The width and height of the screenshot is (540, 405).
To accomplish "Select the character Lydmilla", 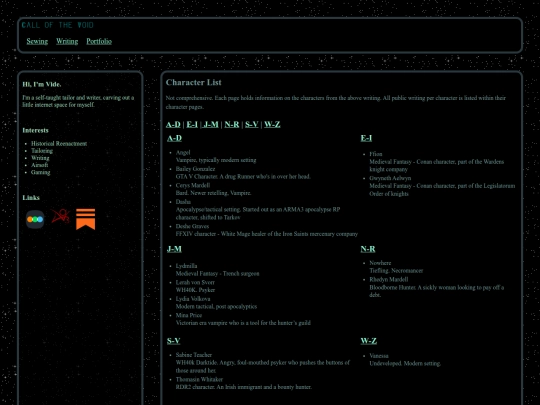I will (x=186, y=266).
